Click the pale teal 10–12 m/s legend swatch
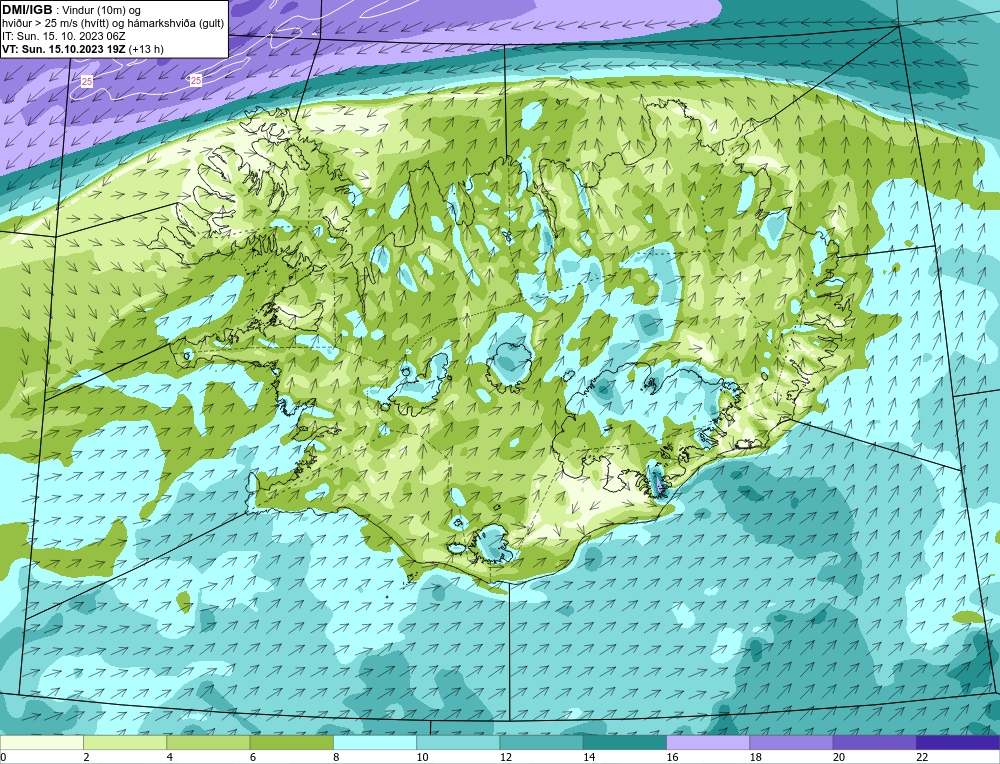Viewport: 1000px width, 764px height. pyautogui.click(x=458, y=743)
